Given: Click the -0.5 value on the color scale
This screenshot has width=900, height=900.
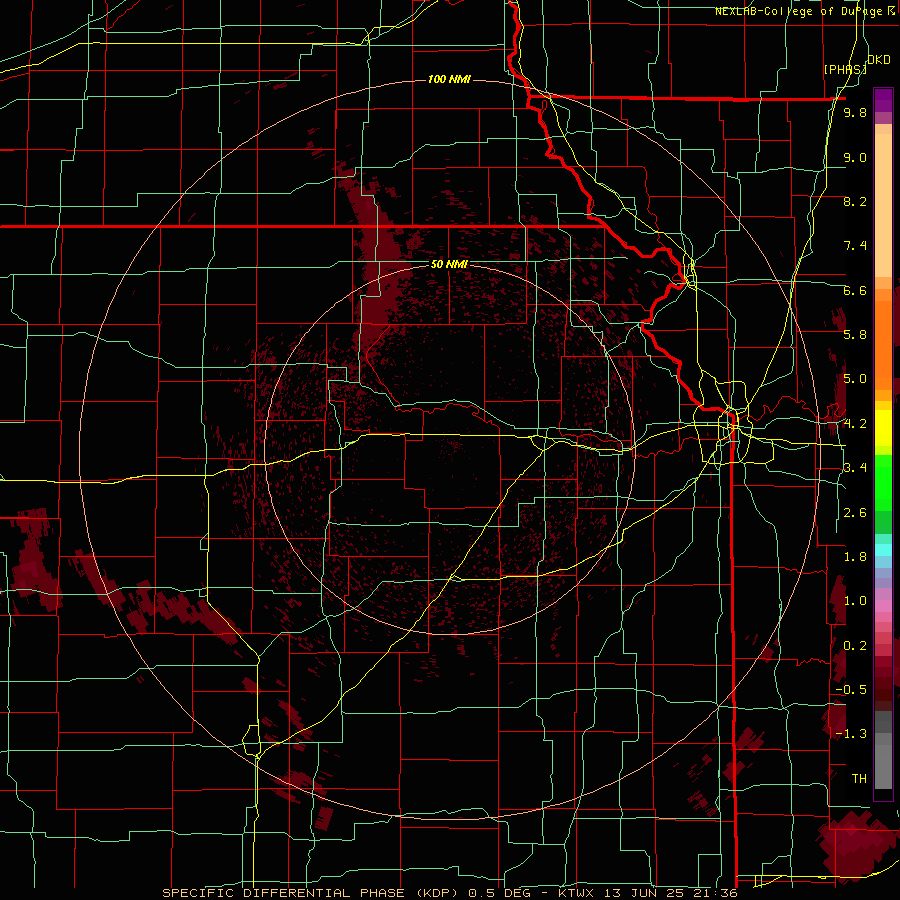Looking at the screenshot, I should tap(851, 689).
